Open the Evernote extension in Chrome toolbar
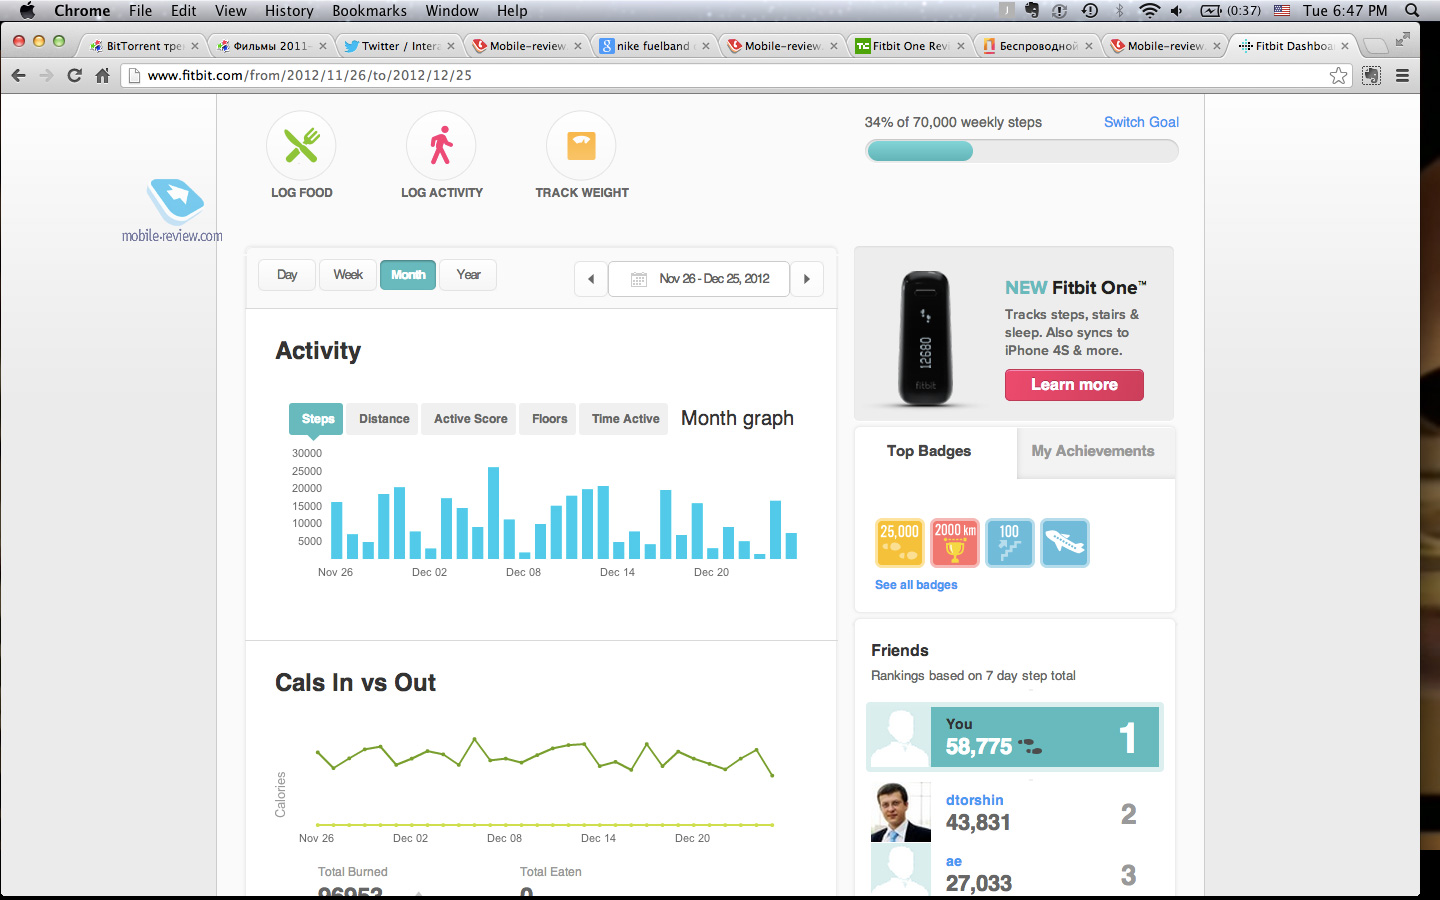 point(1371,75)
